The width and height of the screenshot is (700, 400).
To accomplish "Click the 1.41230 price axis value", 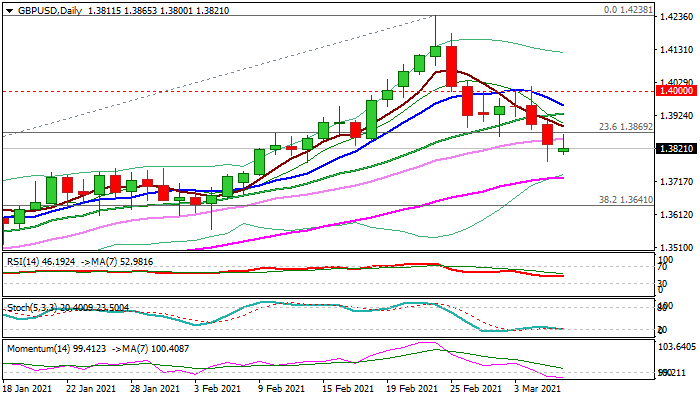I will [677, 48].
